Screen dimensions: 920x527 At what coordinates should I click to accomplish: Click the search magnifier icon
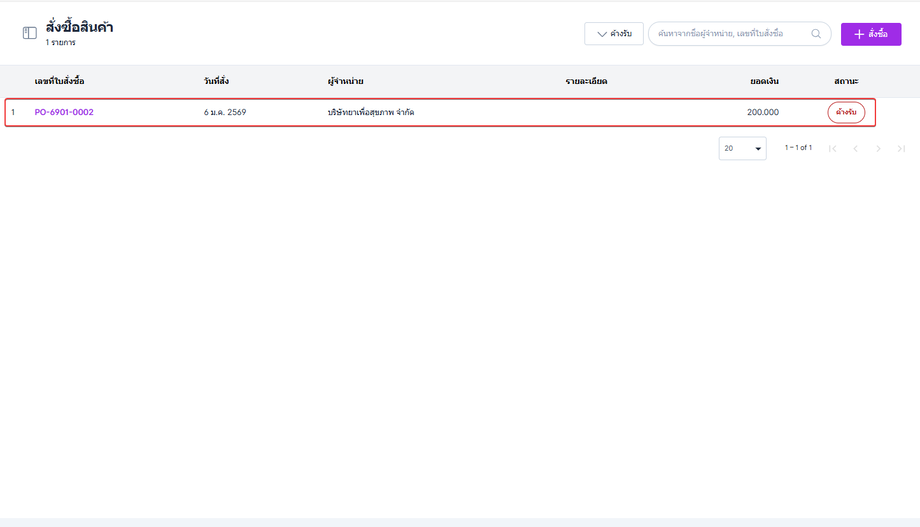point(816,33)
